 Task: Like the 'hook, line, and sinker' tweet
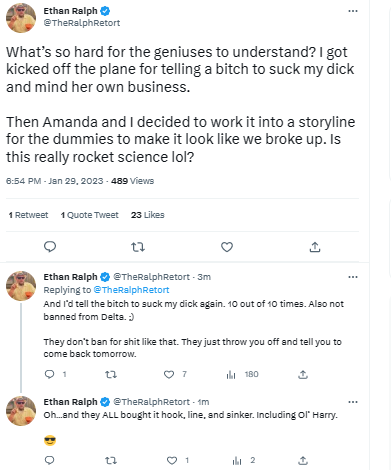172,461
